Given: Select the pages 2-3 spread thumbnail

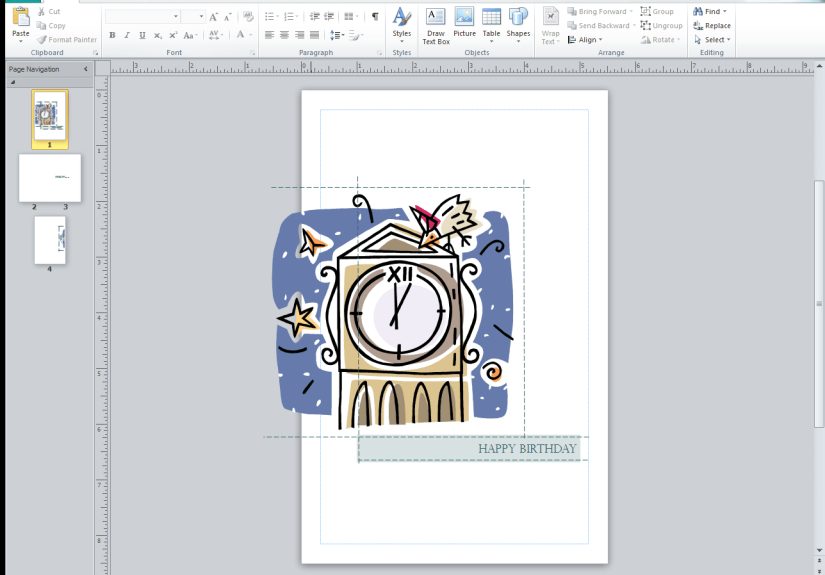Looking at the screenshot, I should coord(50,178).
